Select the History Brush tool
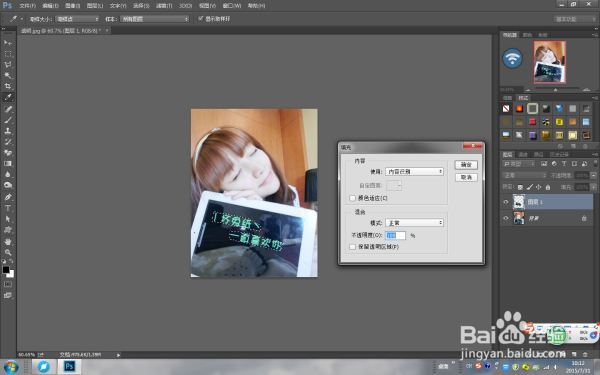Screen dimensions: 600x375 click(8, 142)
